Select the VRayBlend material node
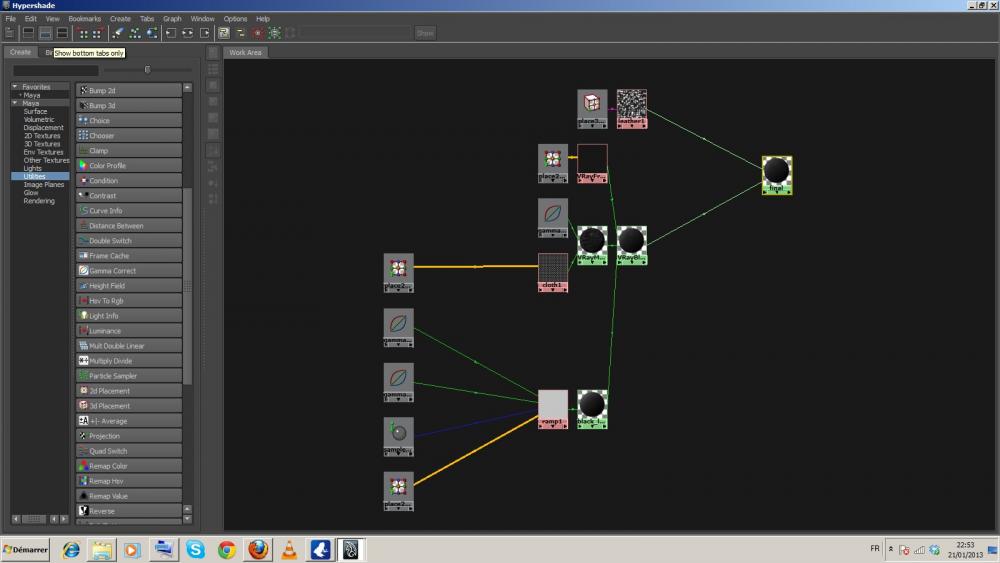This screenshot has height=563, width=1000. pyautogui.click(x=632, y=245)
